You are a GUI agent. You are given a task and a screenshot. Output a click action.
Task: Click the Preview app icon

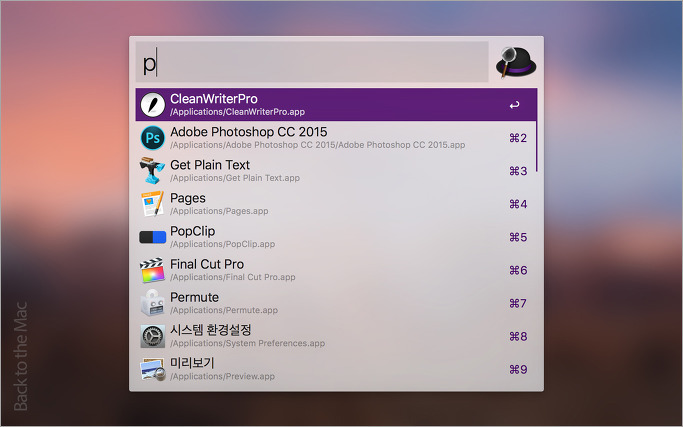(x=152, y=369)
